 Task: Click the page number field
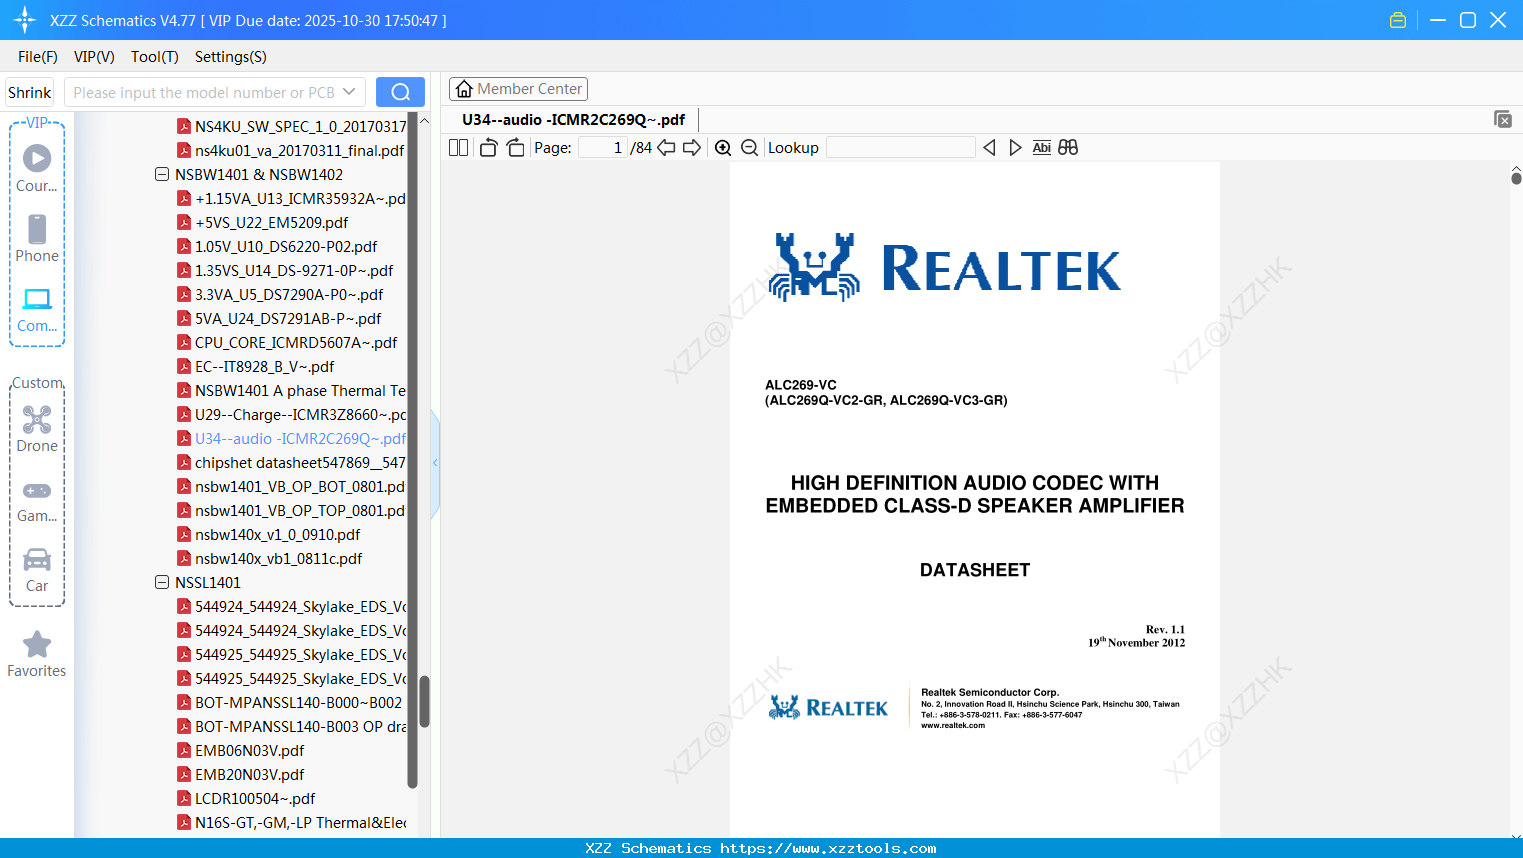click(x=603, y=148)
